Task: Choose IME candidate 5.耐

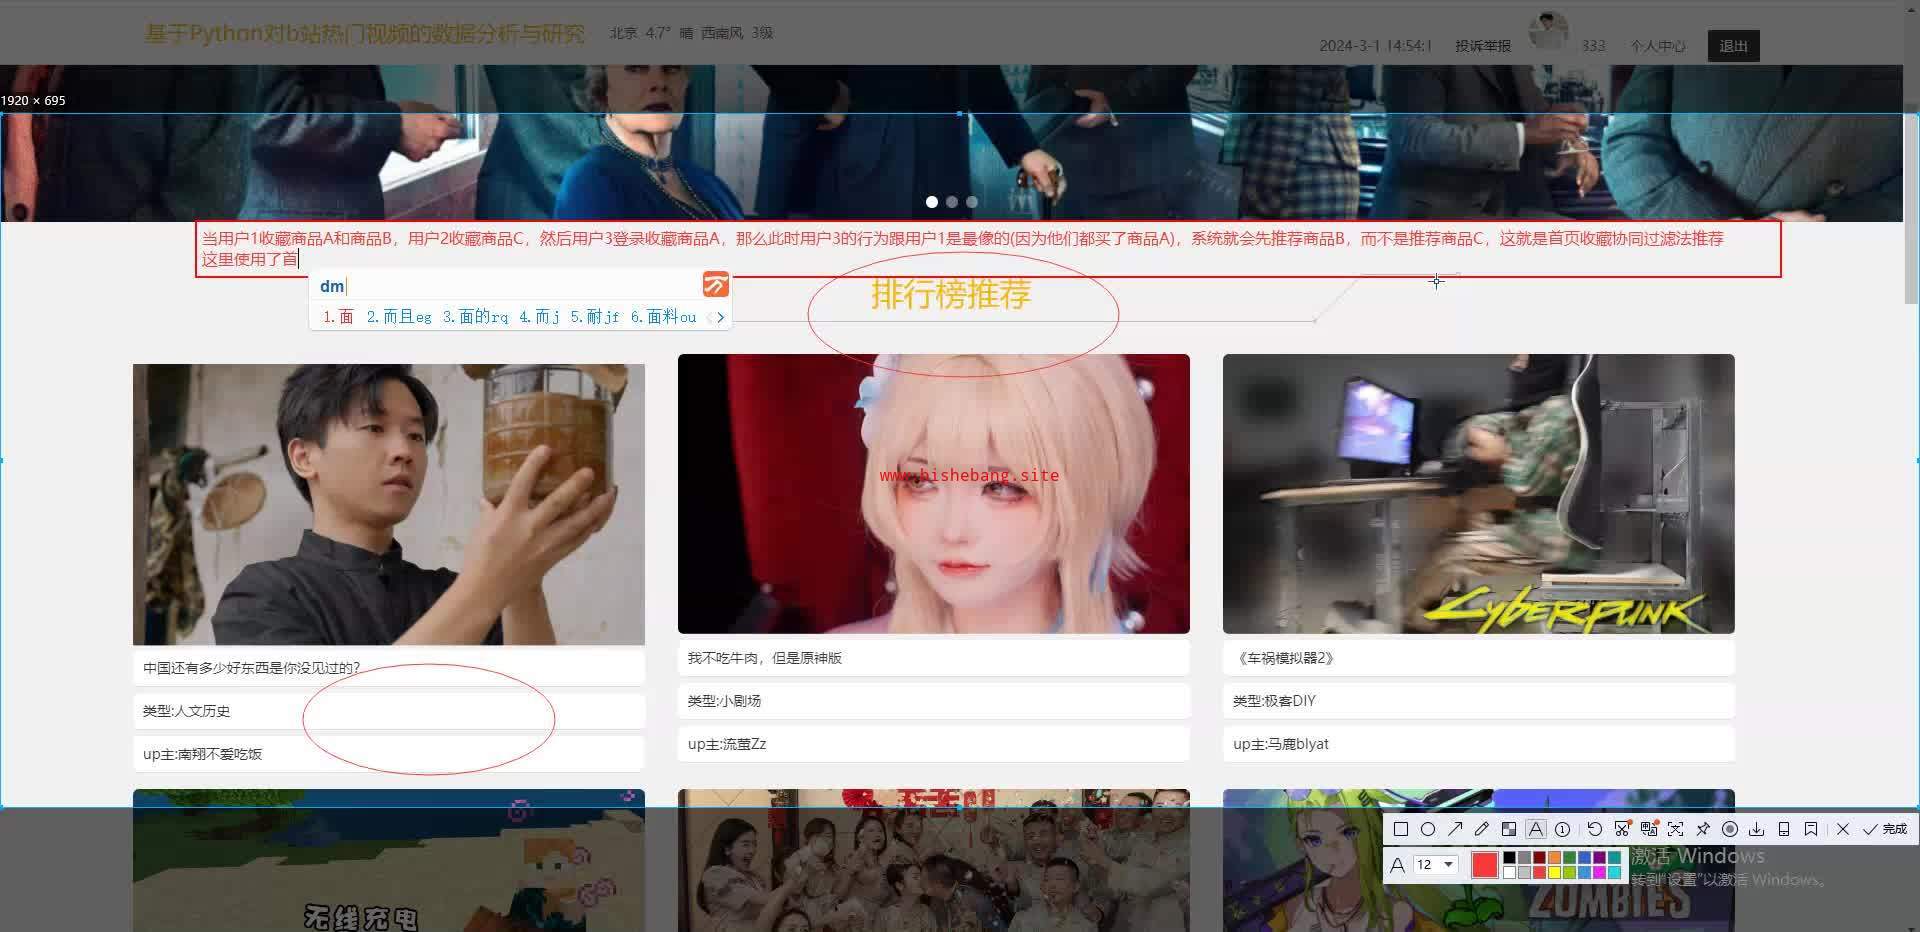Action: pos(595,317)
